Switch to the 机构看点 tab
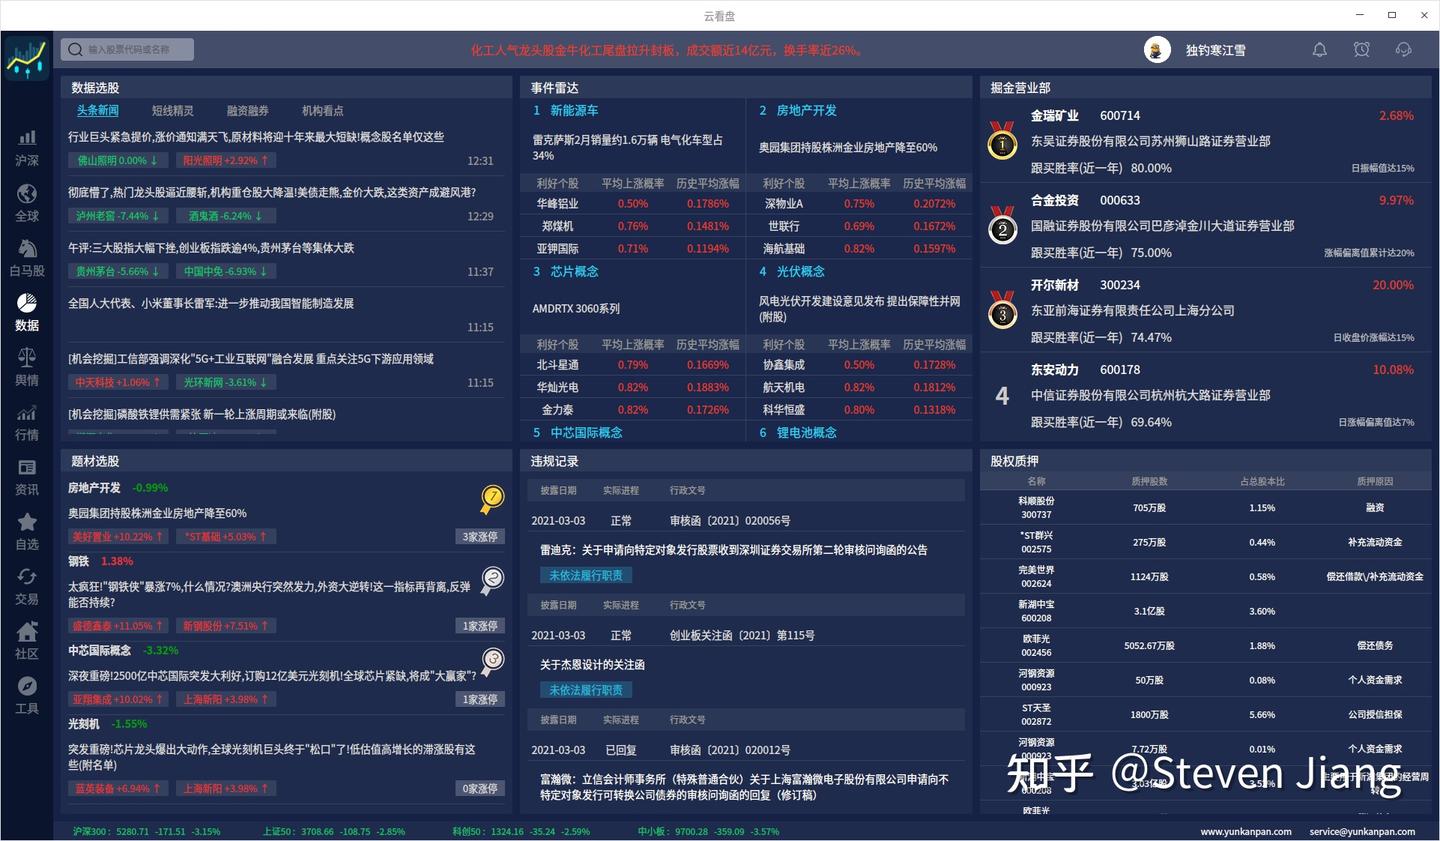This screenshot has height=841, width=1440. (x=322, y=111)
